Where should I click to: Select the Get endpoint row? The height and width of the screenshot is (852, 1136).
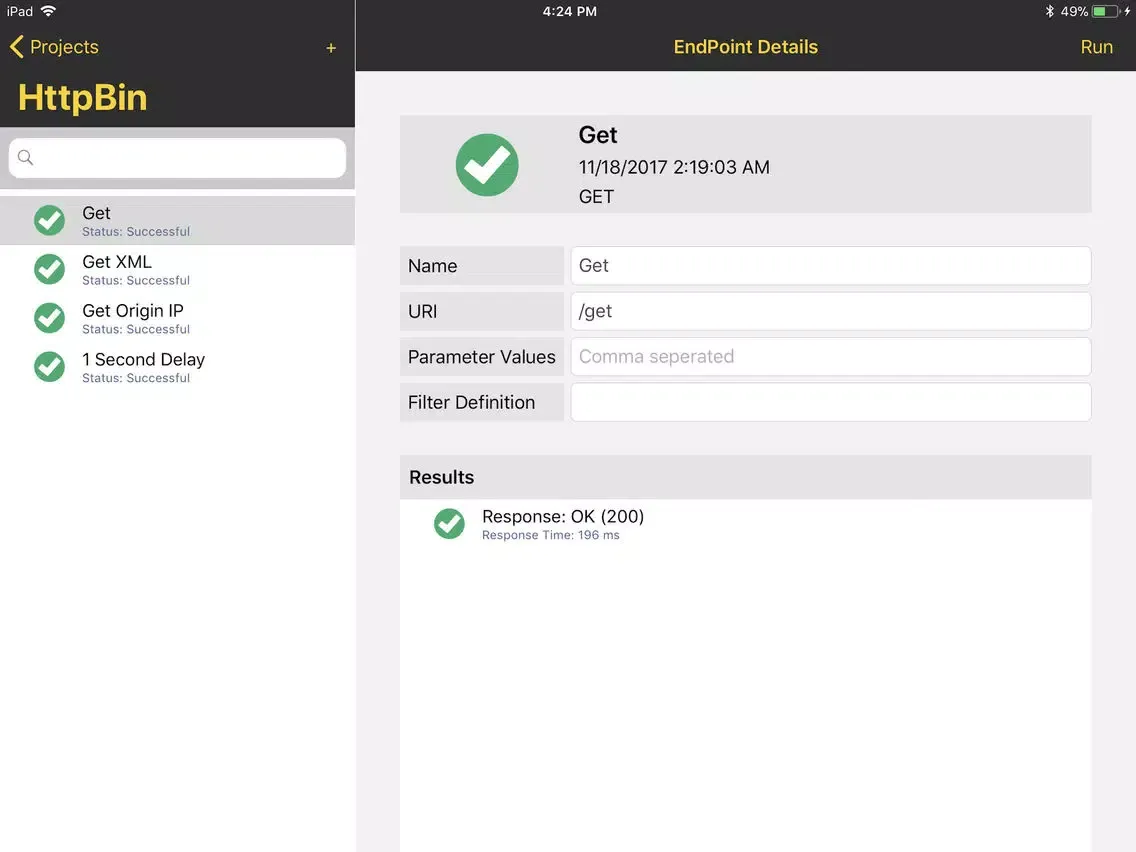(178, 221)
